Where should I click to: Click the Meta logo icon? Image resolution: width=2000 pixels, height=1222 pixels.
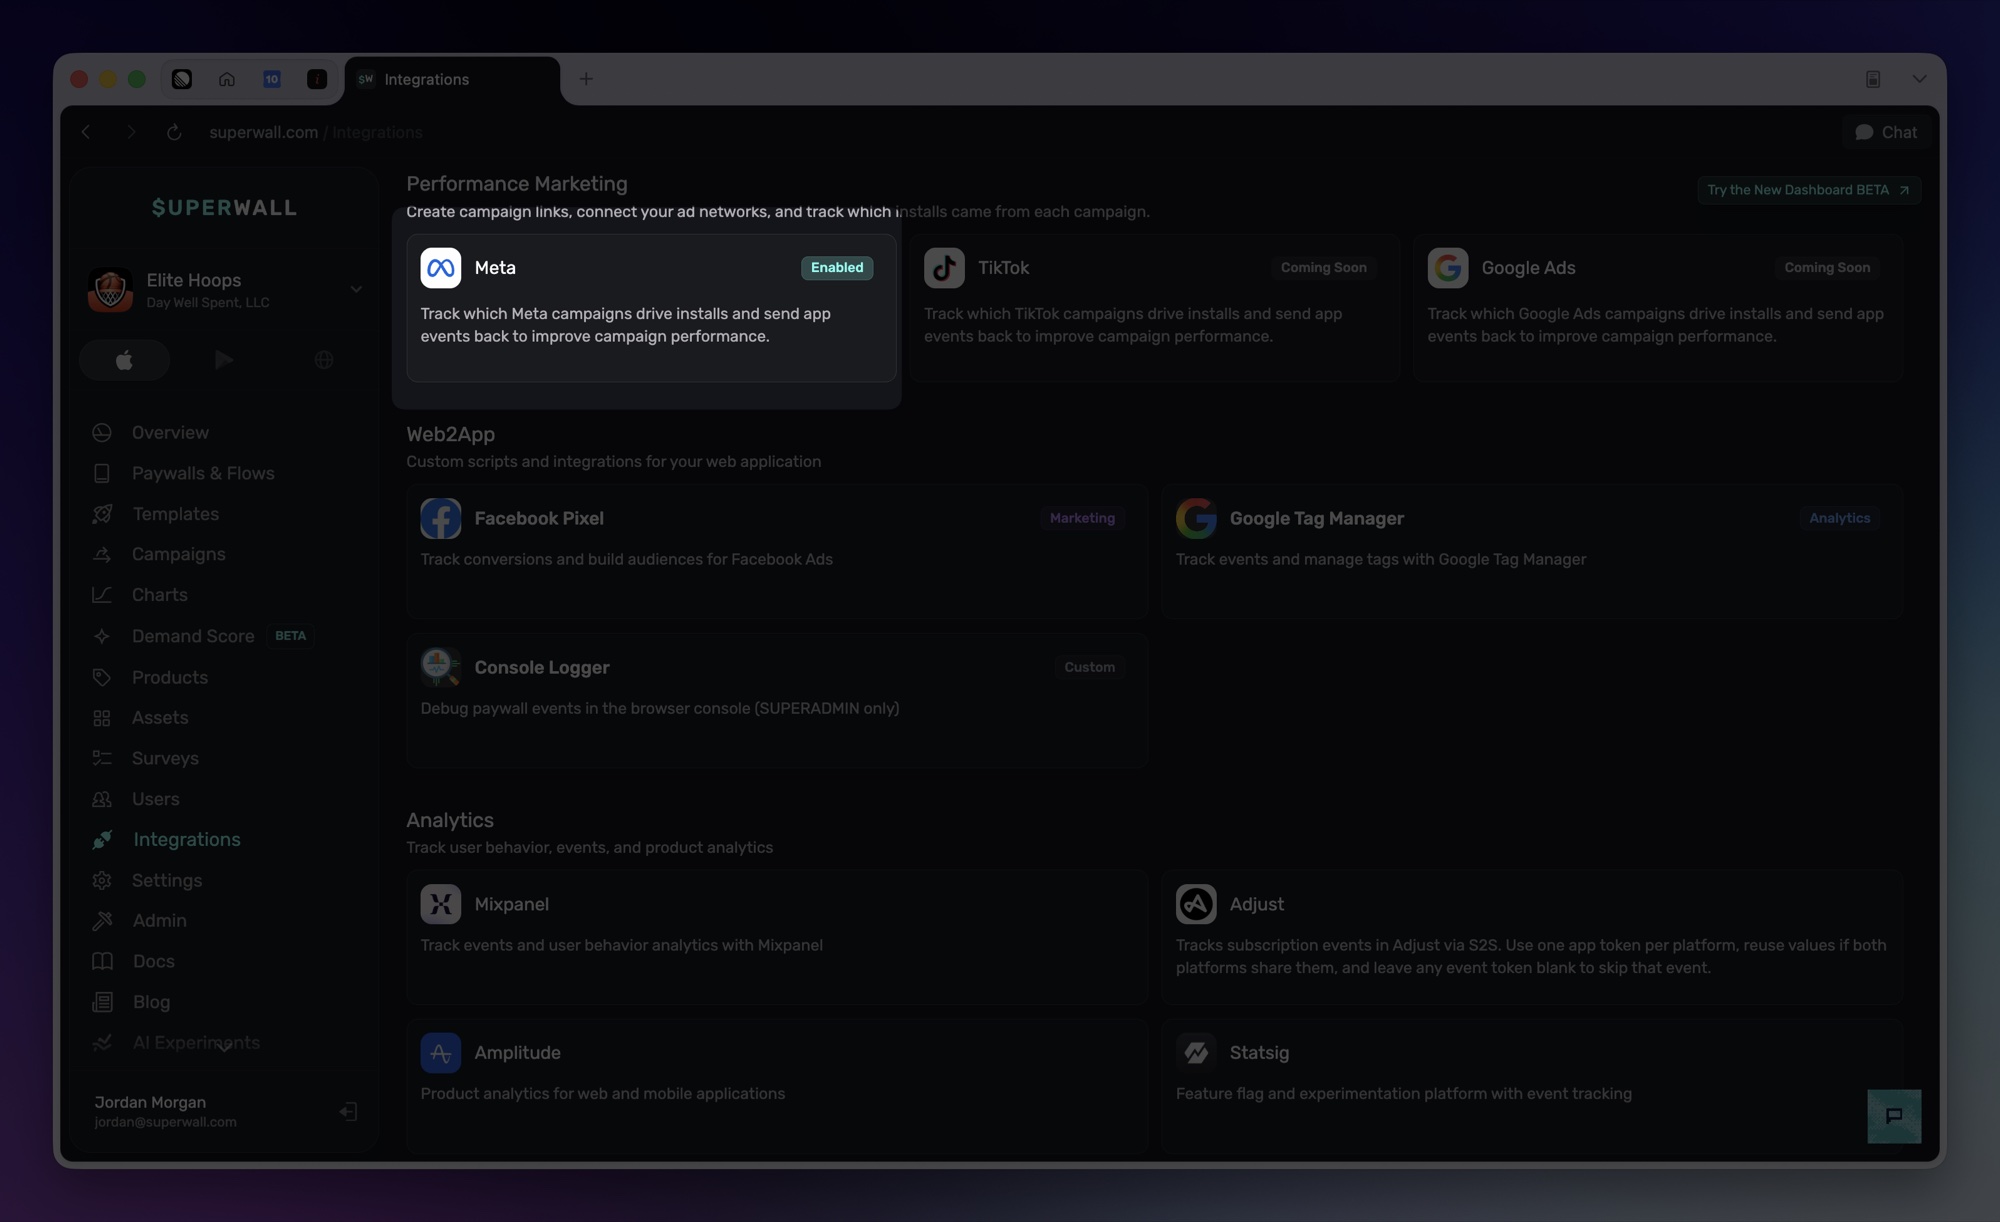pos(440,268)
